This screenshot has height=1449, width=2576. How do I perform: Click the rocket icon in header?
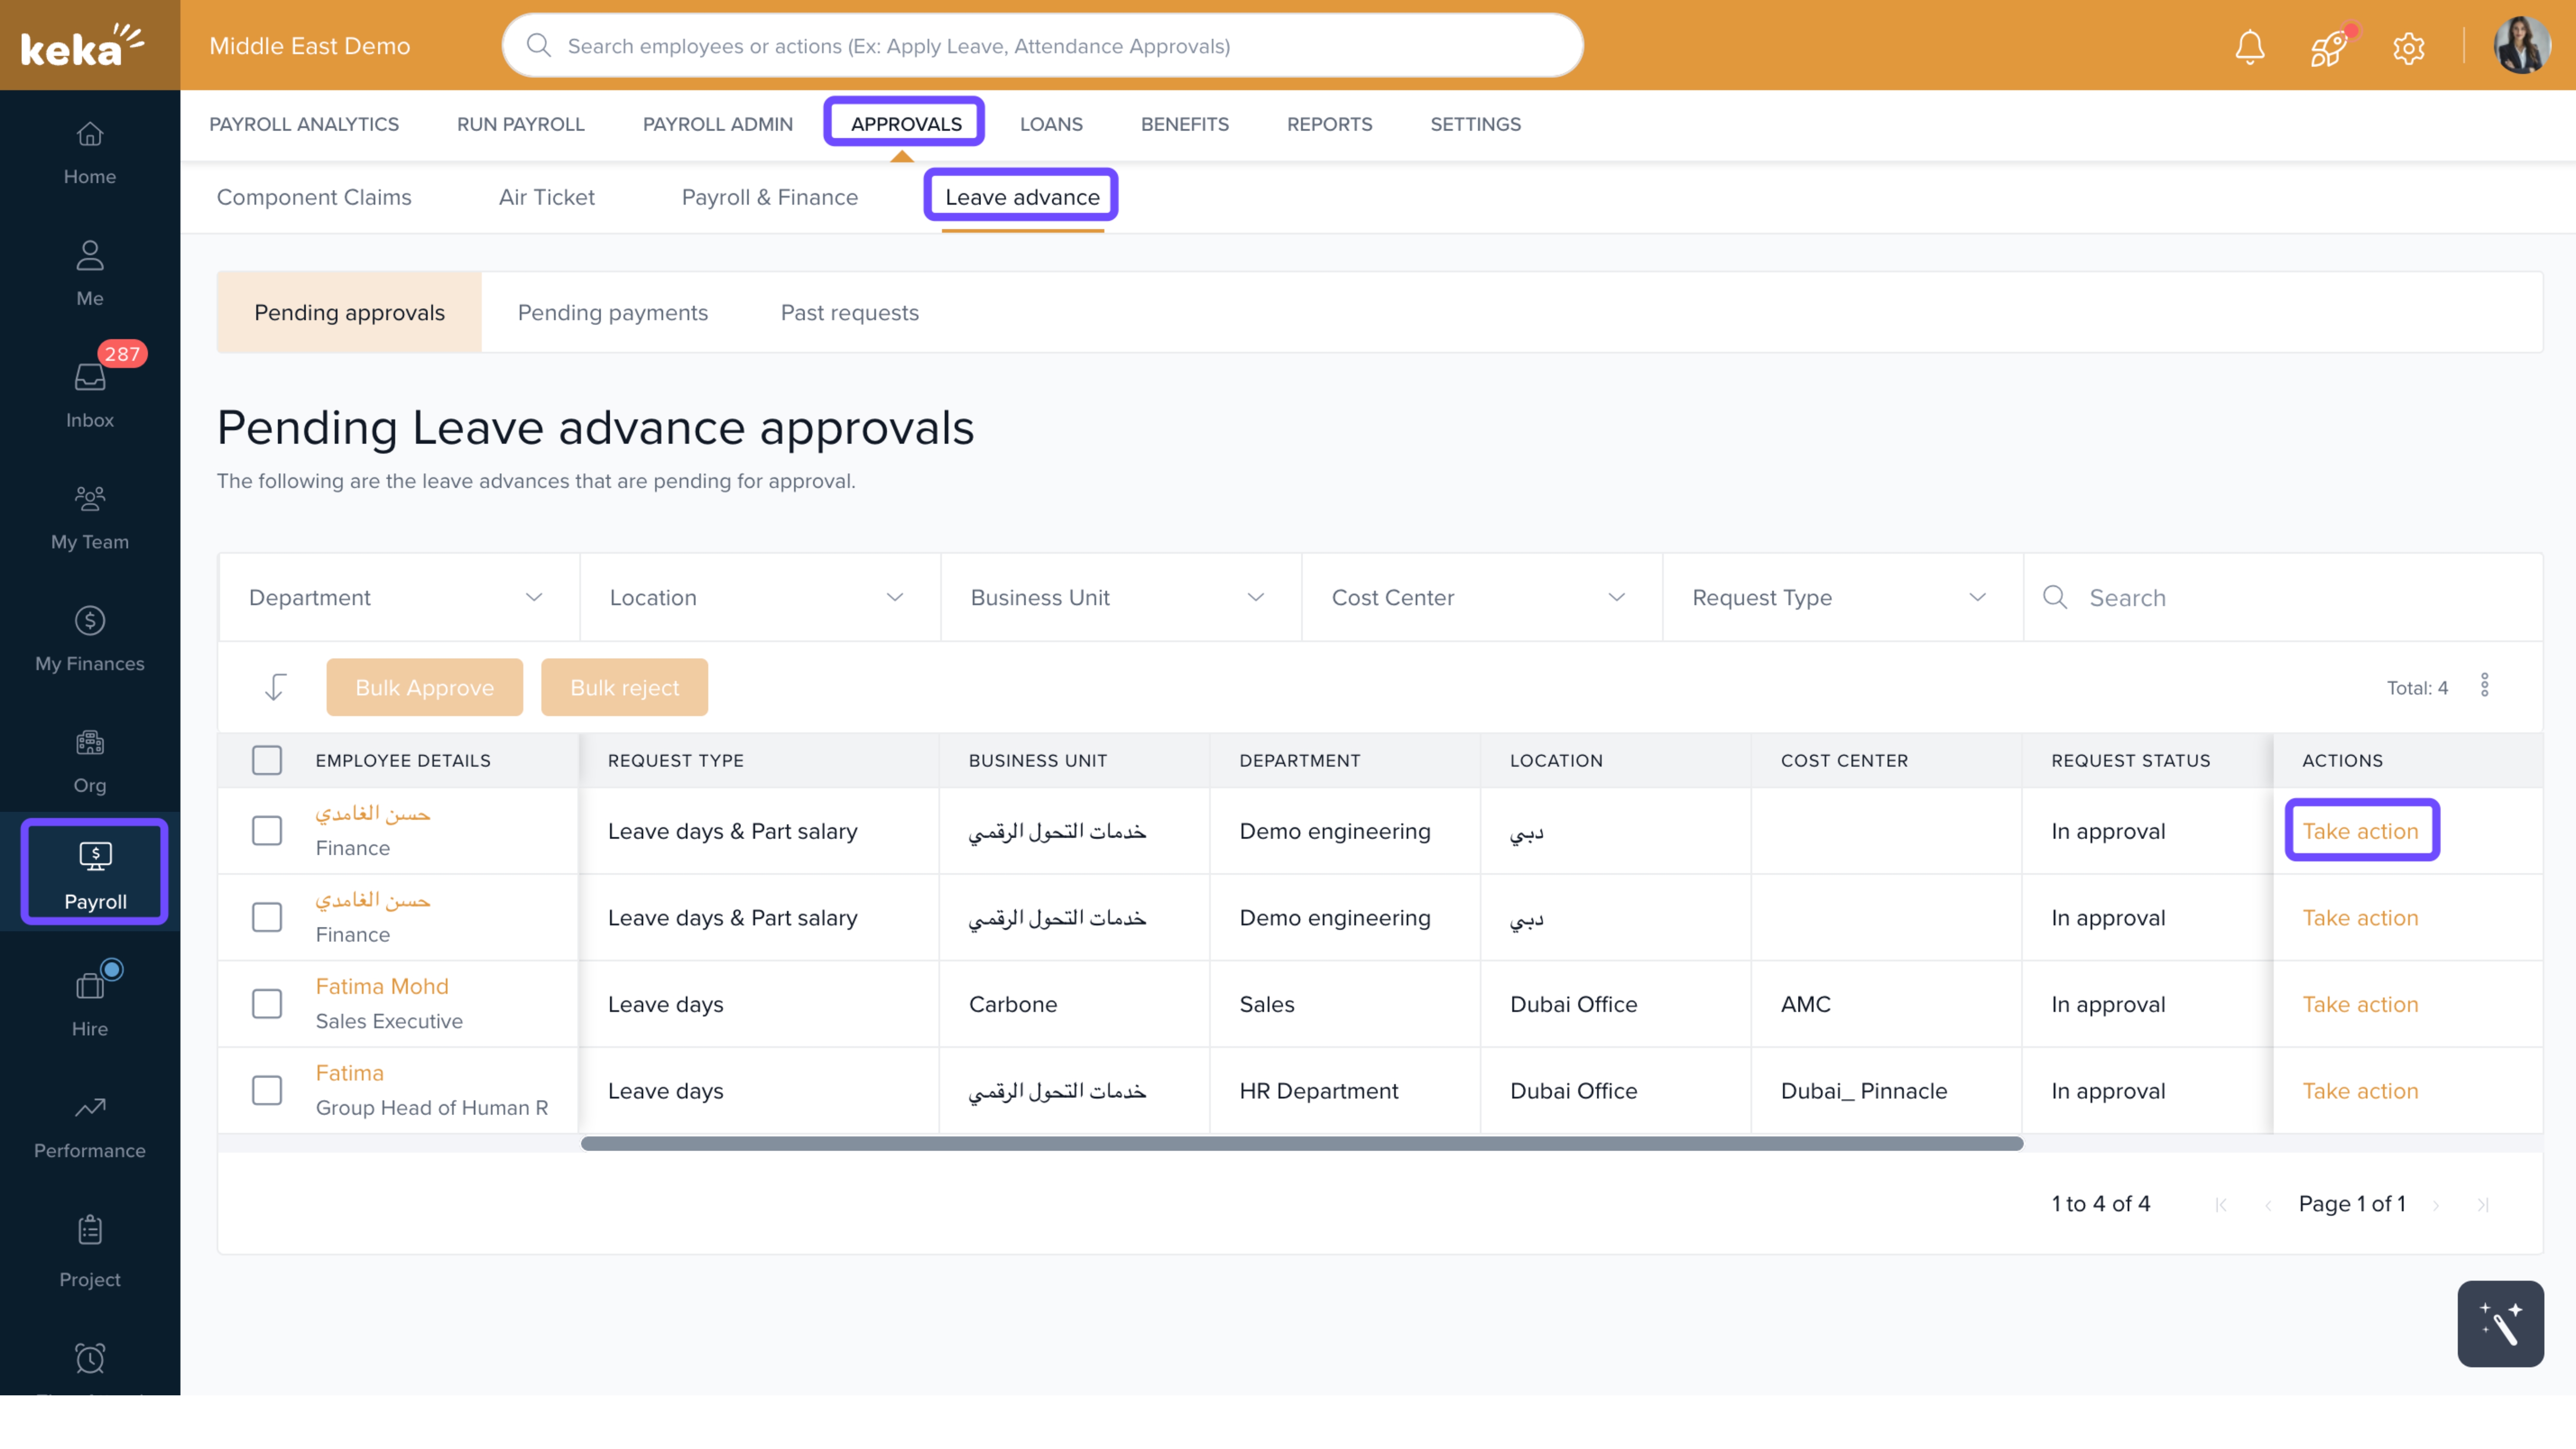[2328, 46]
